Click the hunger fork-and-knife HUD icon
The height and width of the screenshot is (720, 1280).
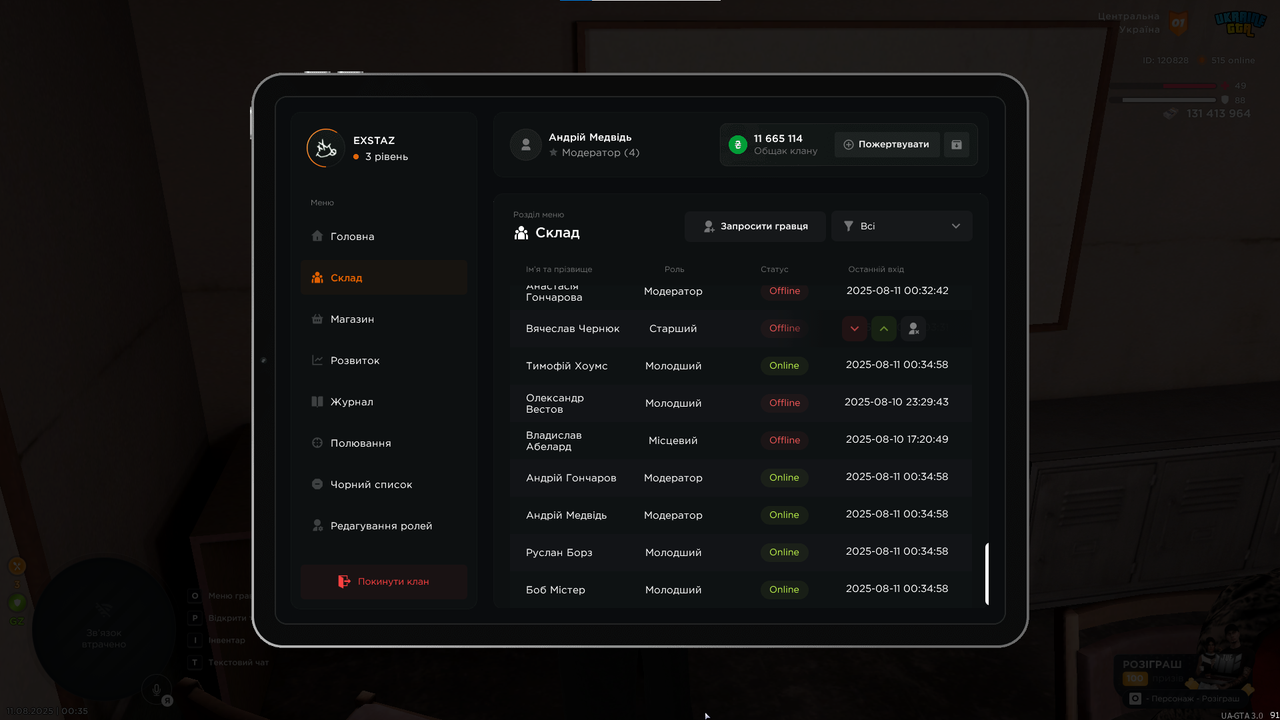pyautogui.click(x=17, y=566)
